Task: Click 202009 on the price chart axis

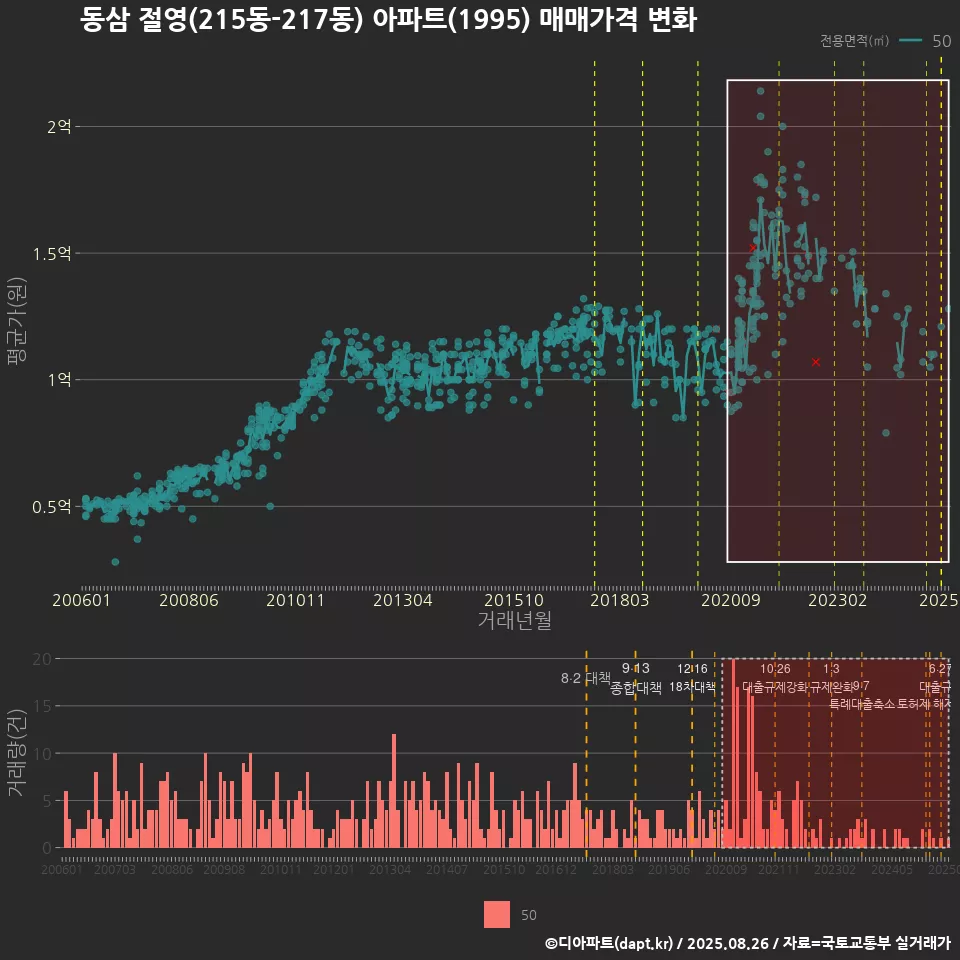Action: 730,600
